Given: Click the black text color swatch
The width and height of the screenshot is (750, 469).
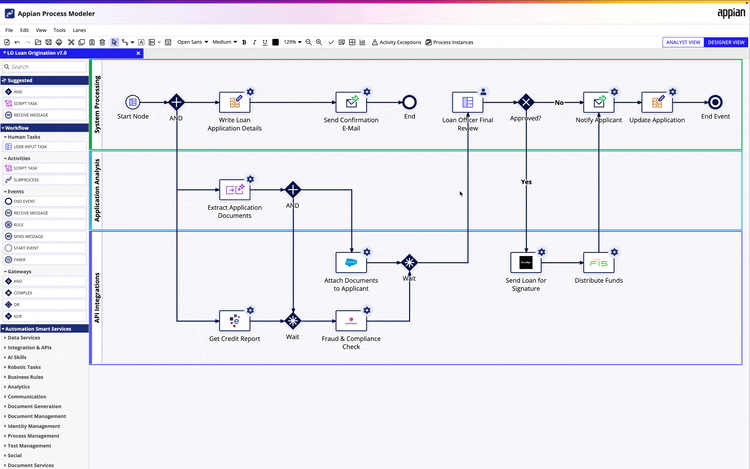Looking at the screenshot, I should point(276,42).
